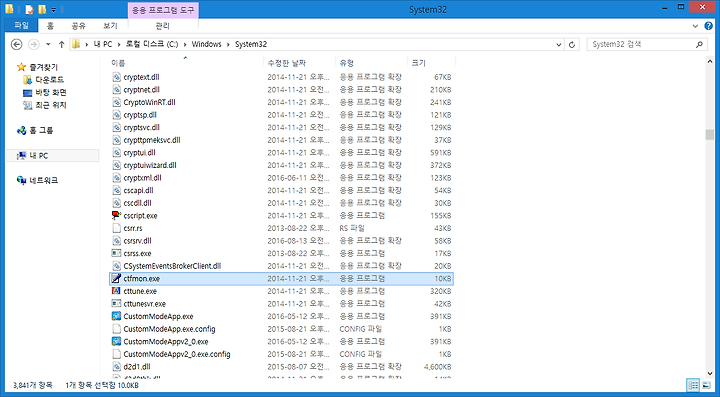720x397 pixels.
Task: Expand chevron after Windows breadcrumb
Action: click(x=228, y=44)
